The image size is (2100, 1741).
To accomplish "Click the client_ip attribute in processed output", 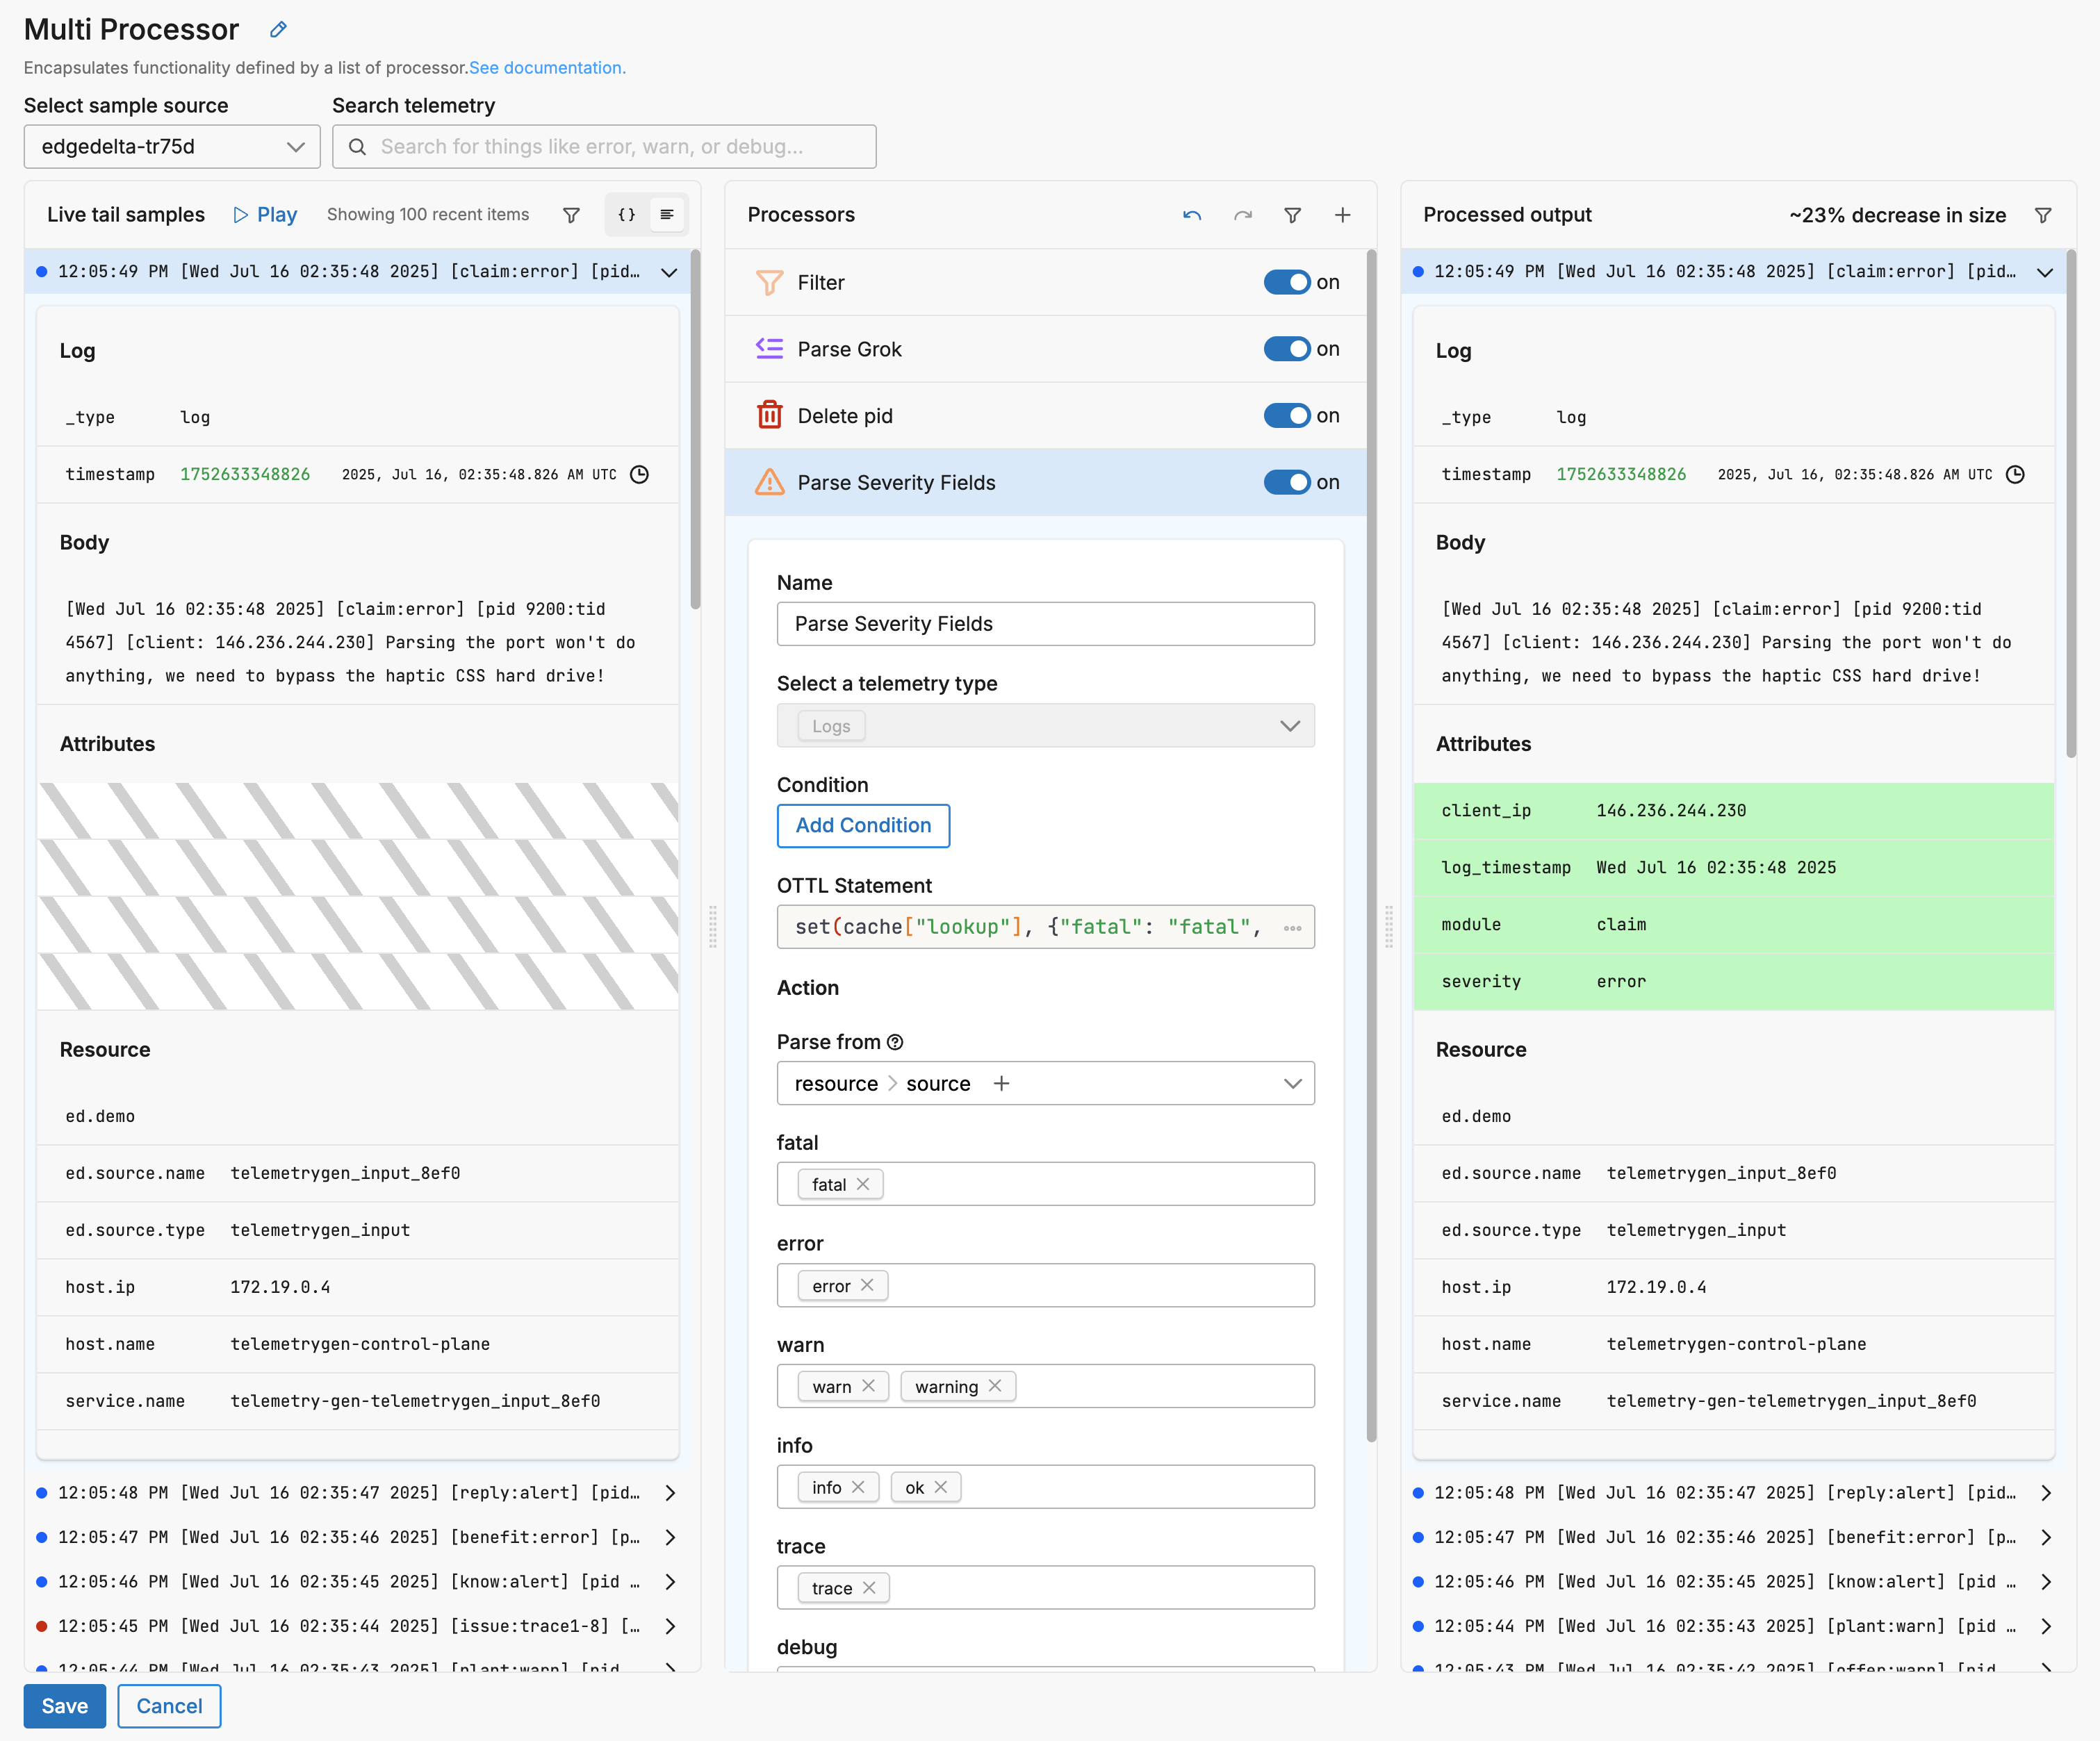I will (1733, 811).
